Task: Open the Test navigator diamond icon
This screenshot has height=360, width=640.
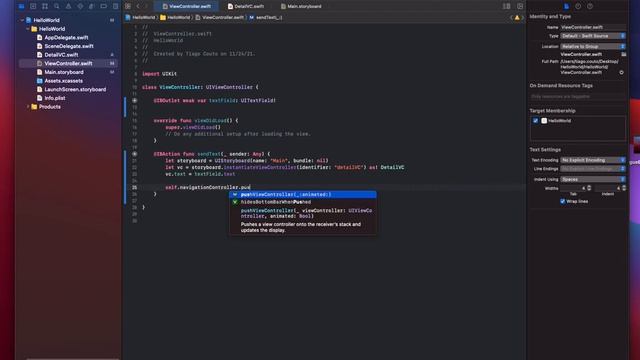Action: coord(80,6)
